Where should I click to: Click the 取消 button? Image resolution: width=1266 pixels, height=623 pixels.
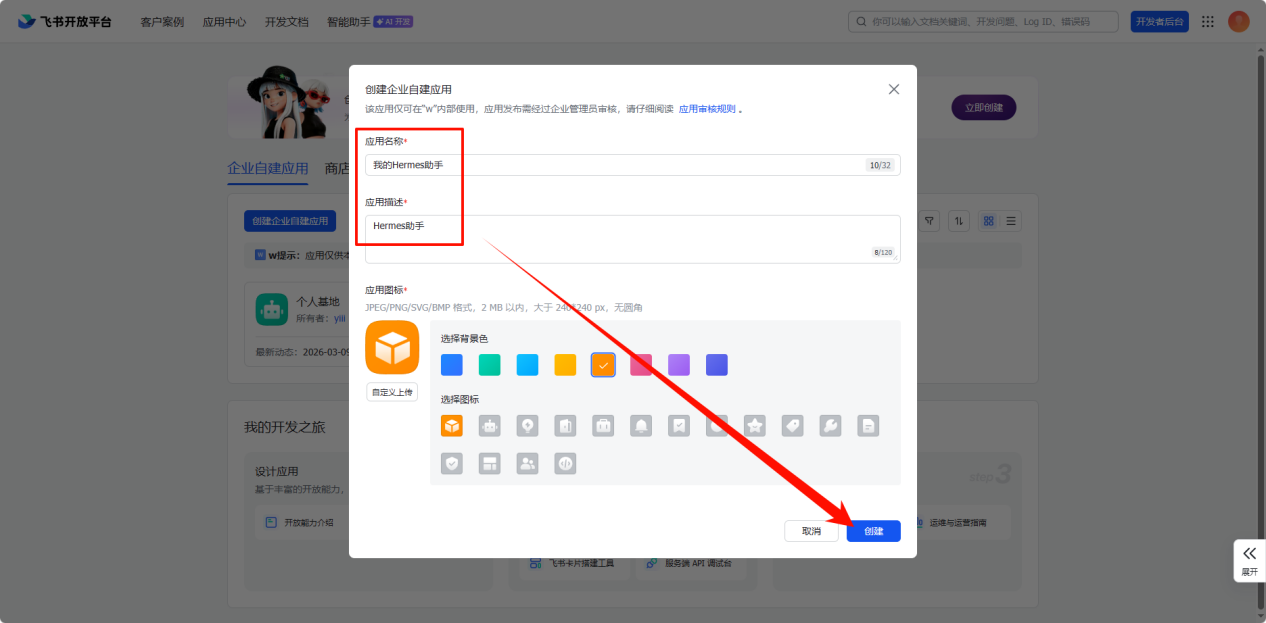tap(811, 531)
